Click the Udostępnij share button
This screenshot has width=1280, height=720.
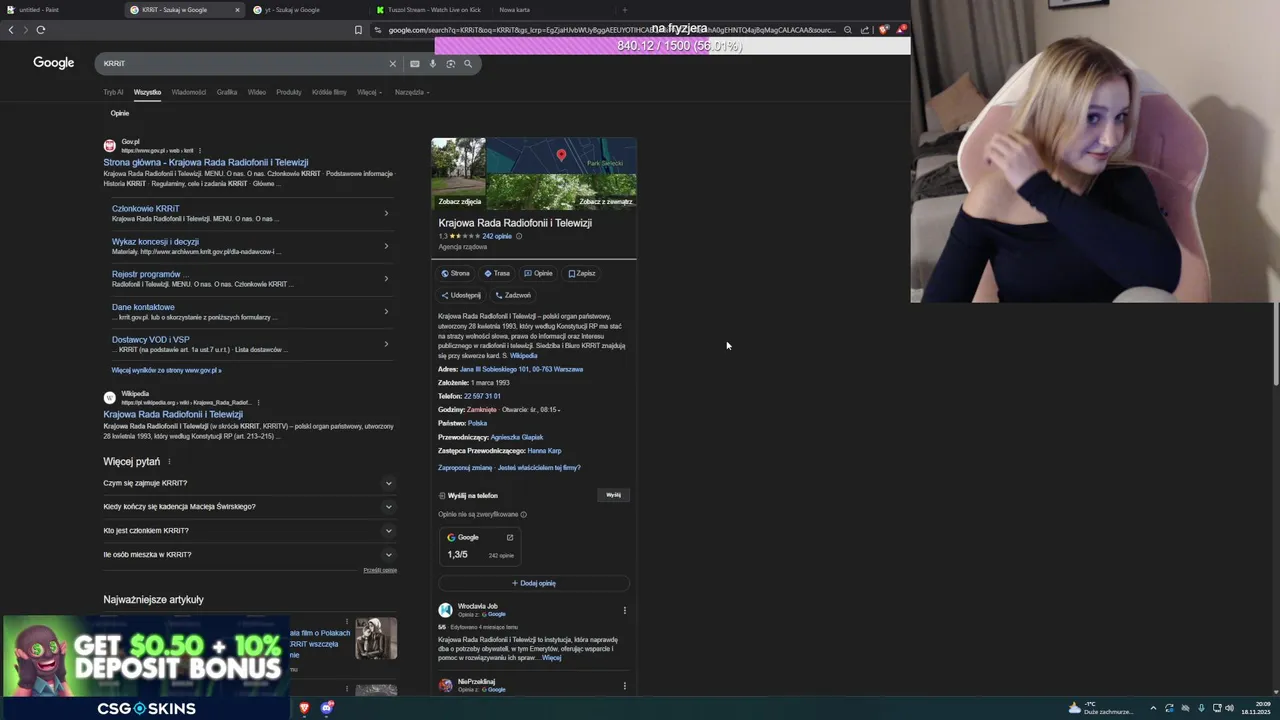pyautogui.click(x=461, y=295)
